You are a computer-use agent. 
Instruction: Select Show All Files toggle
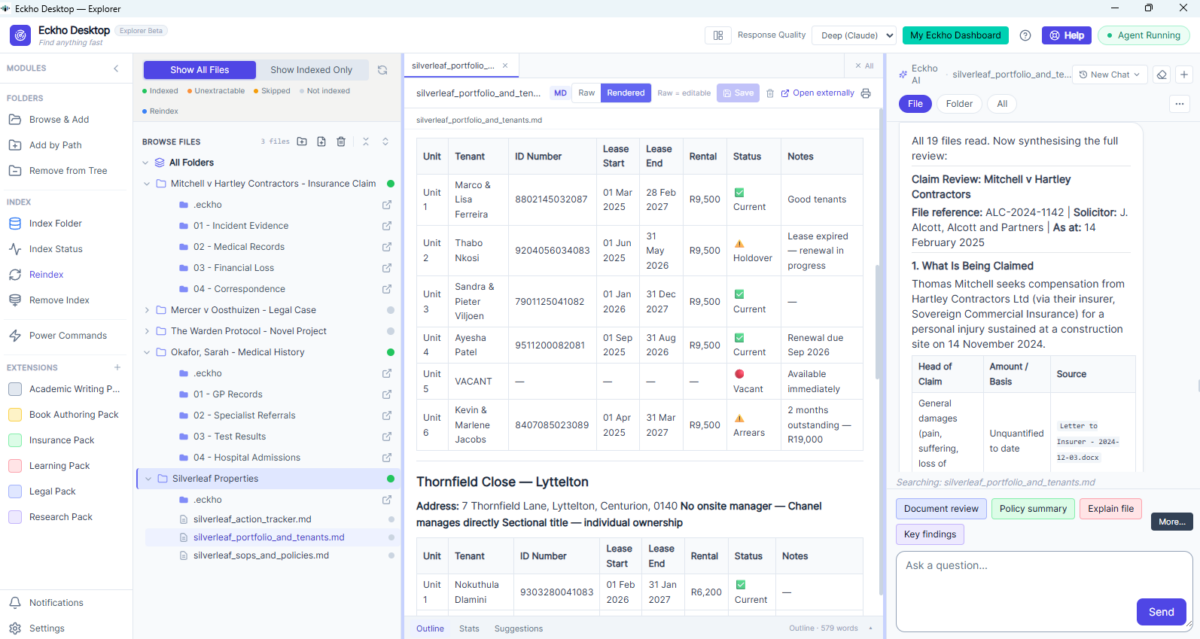199,70
